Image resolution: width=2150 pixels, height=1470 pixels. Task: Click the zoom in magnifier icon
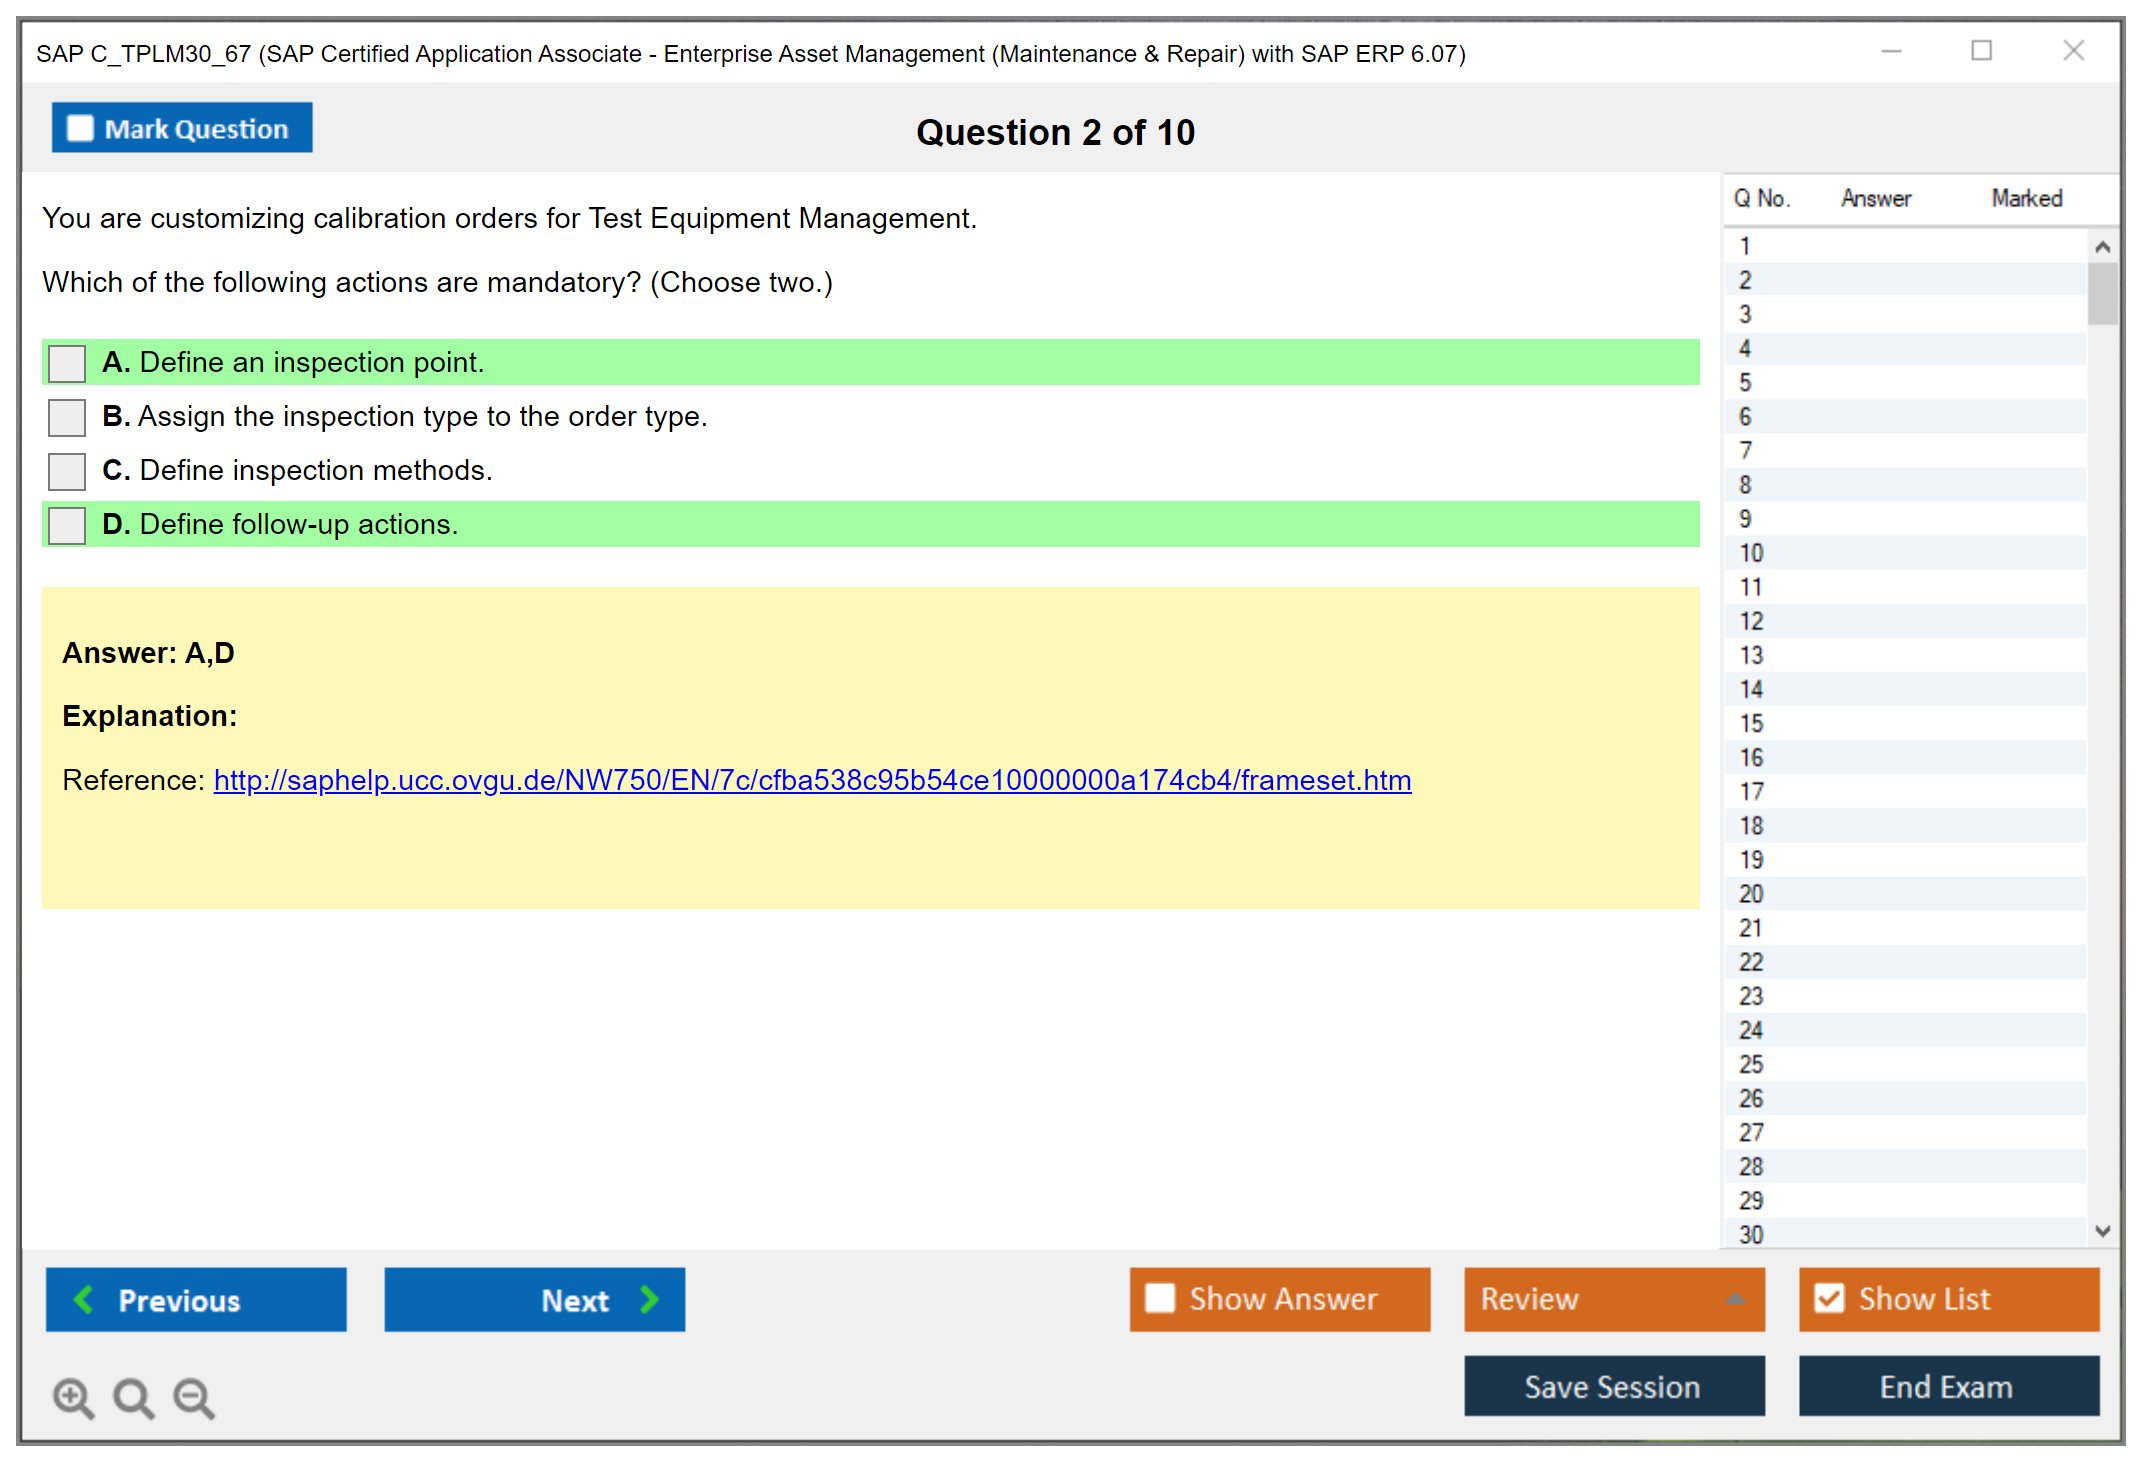(73, 1397)
